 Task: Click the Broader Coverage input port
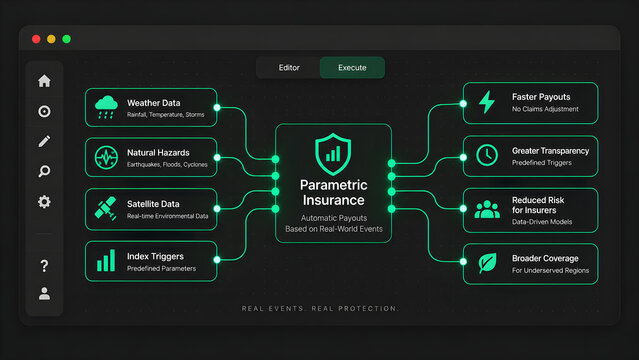point(463,262)
